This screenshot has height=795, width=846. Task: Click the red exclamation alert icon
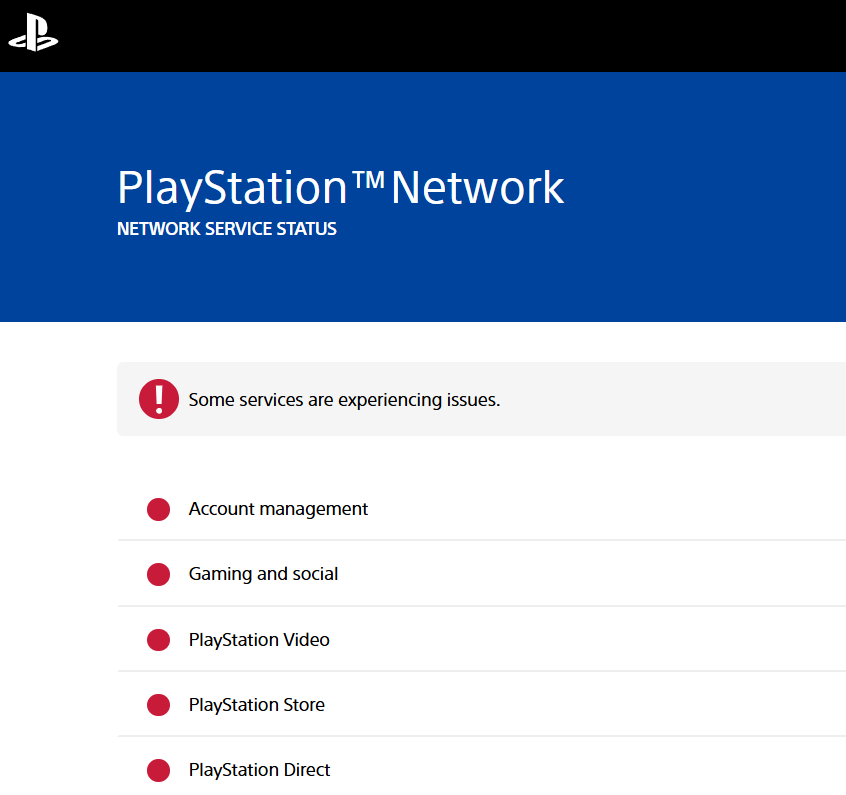pyautogui.click(x=159, y=400)
